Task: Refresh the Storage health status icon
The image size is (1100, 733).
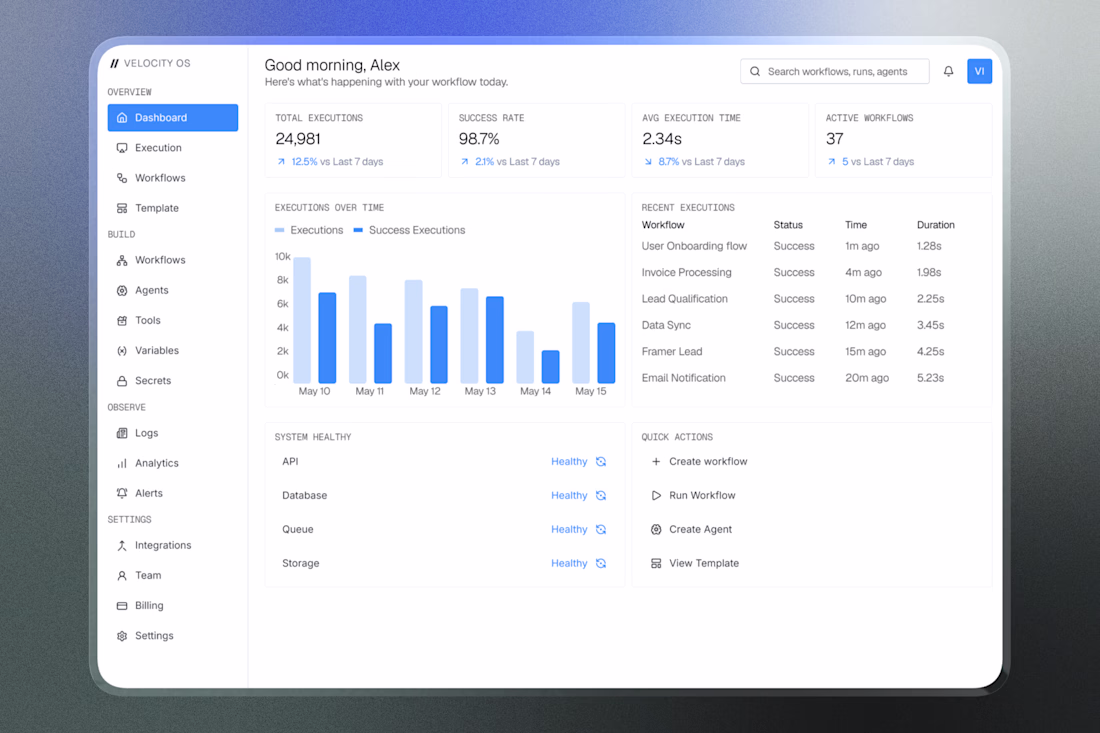Action: 601,563
